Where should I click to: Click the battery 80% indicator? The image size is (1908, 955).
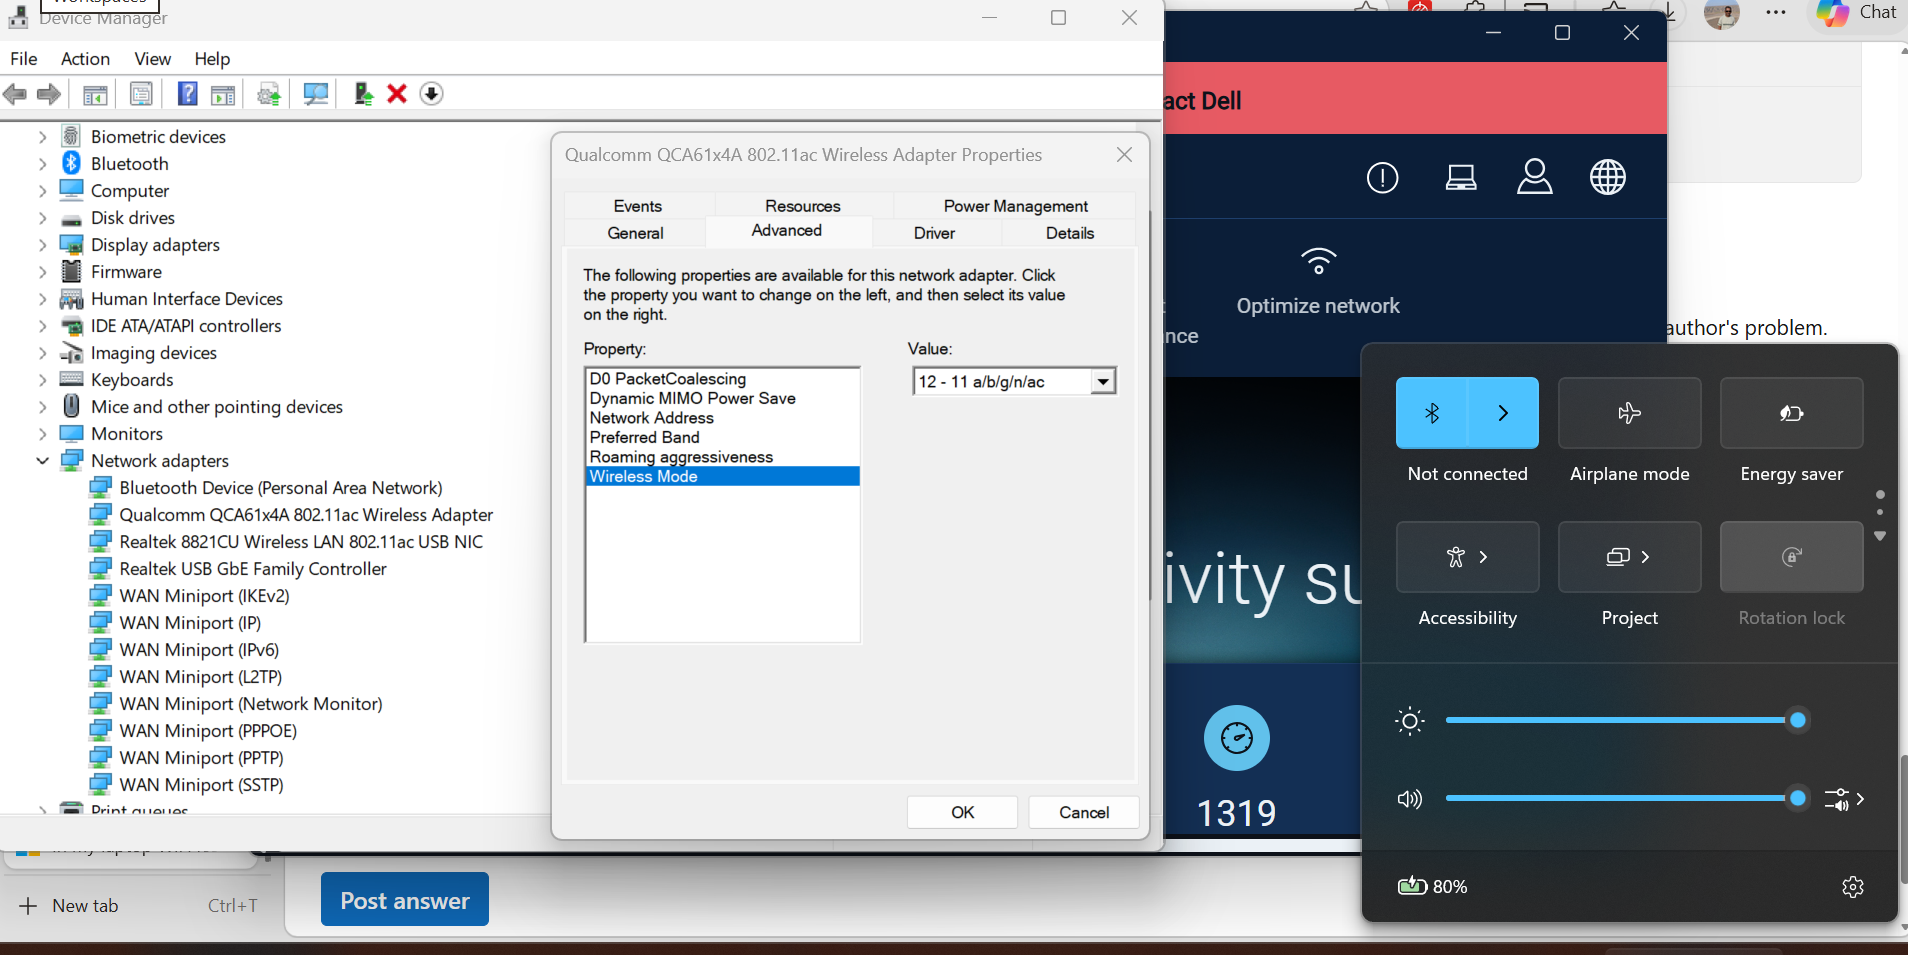coord(1432,886)
